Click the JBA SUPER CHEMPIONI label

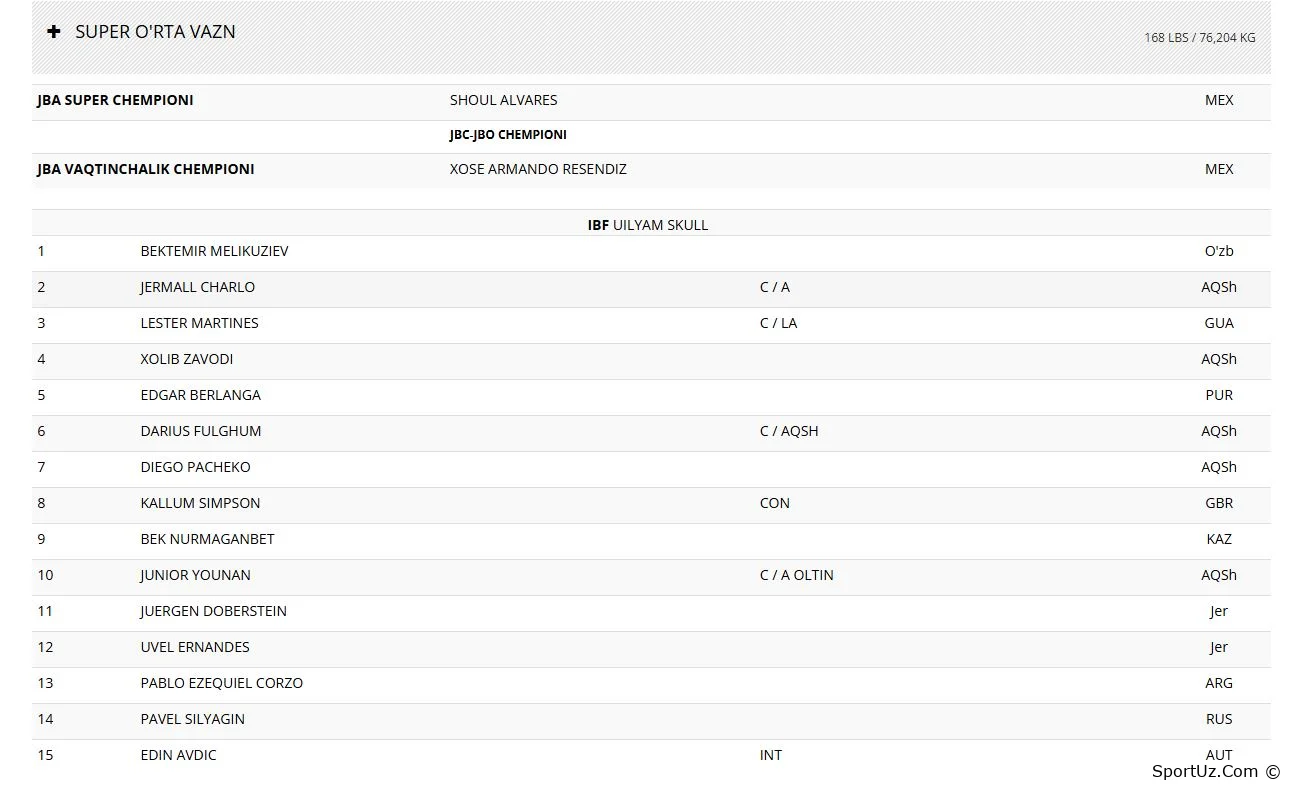tap(116, 100)
